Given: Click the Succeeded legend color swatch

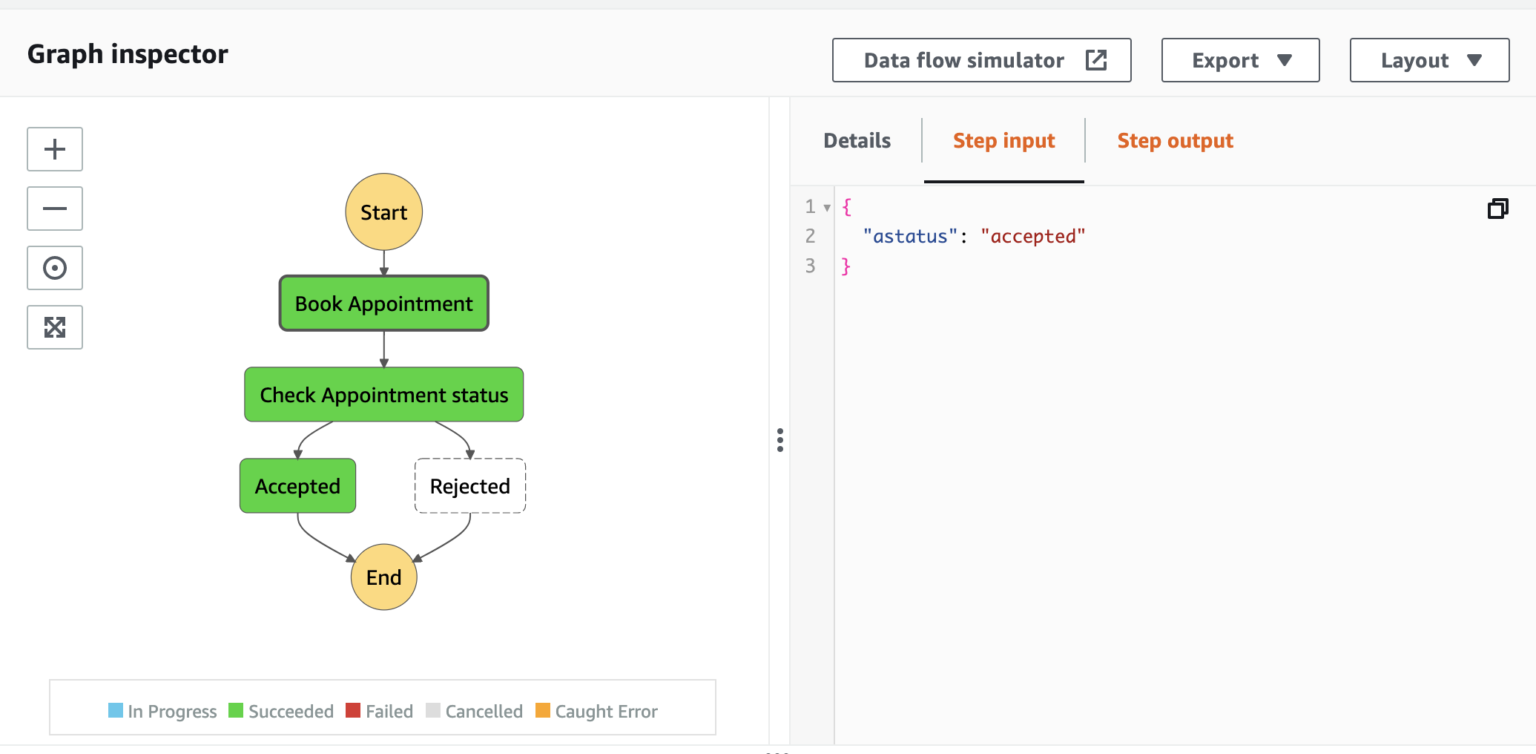Looking at the screenshot, I should click(236, 710).
